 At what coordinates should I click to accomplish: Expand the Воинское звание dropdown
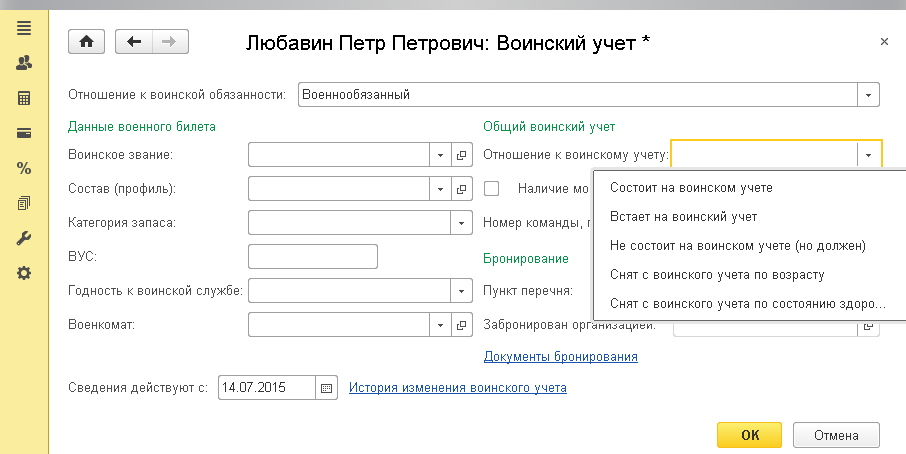pyautogui.click(x=440, y=155)
